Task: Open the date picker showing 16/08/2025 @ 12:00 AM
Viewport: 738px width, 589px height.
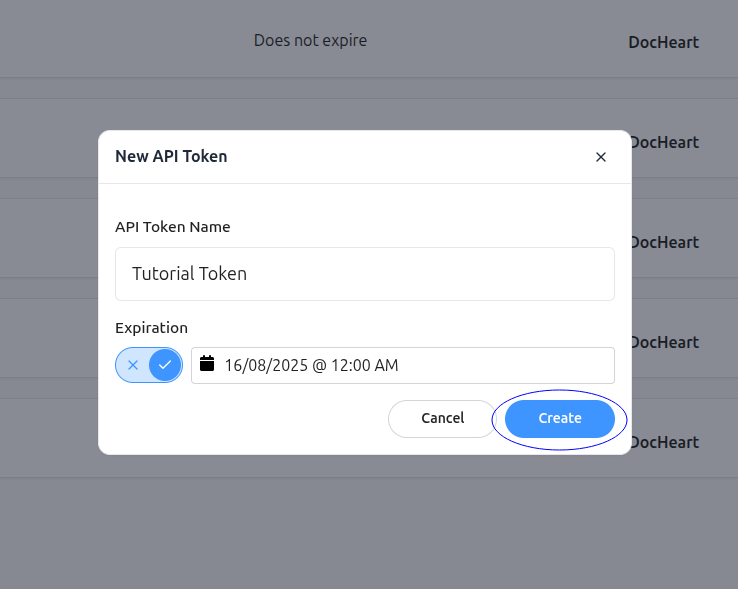Action: [402, 365]
